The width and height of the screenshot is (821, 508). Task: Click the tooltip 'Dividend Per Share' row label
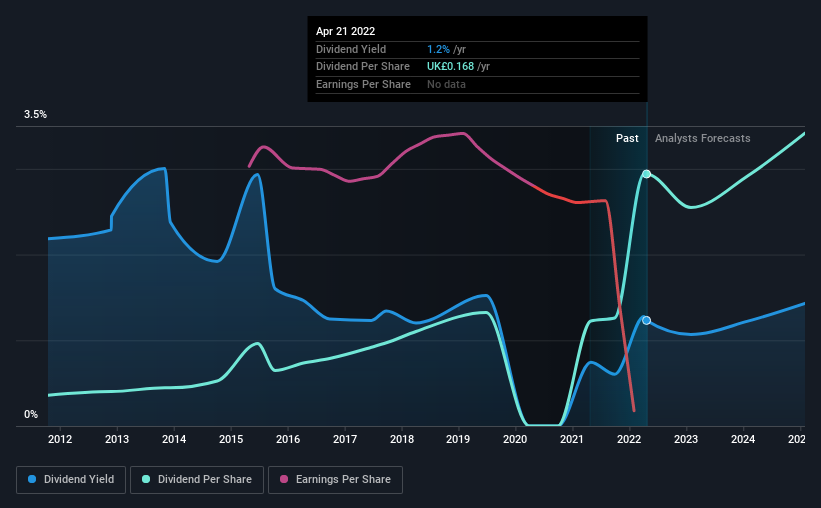pyautogui.click(x=363, y=67)
